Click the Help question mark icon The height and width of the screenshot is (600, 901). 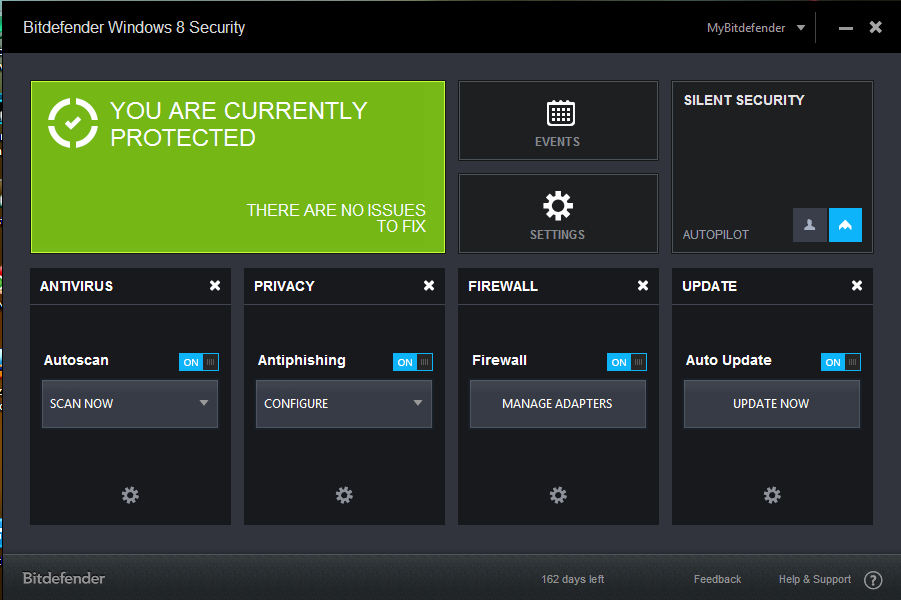[873, 580]
